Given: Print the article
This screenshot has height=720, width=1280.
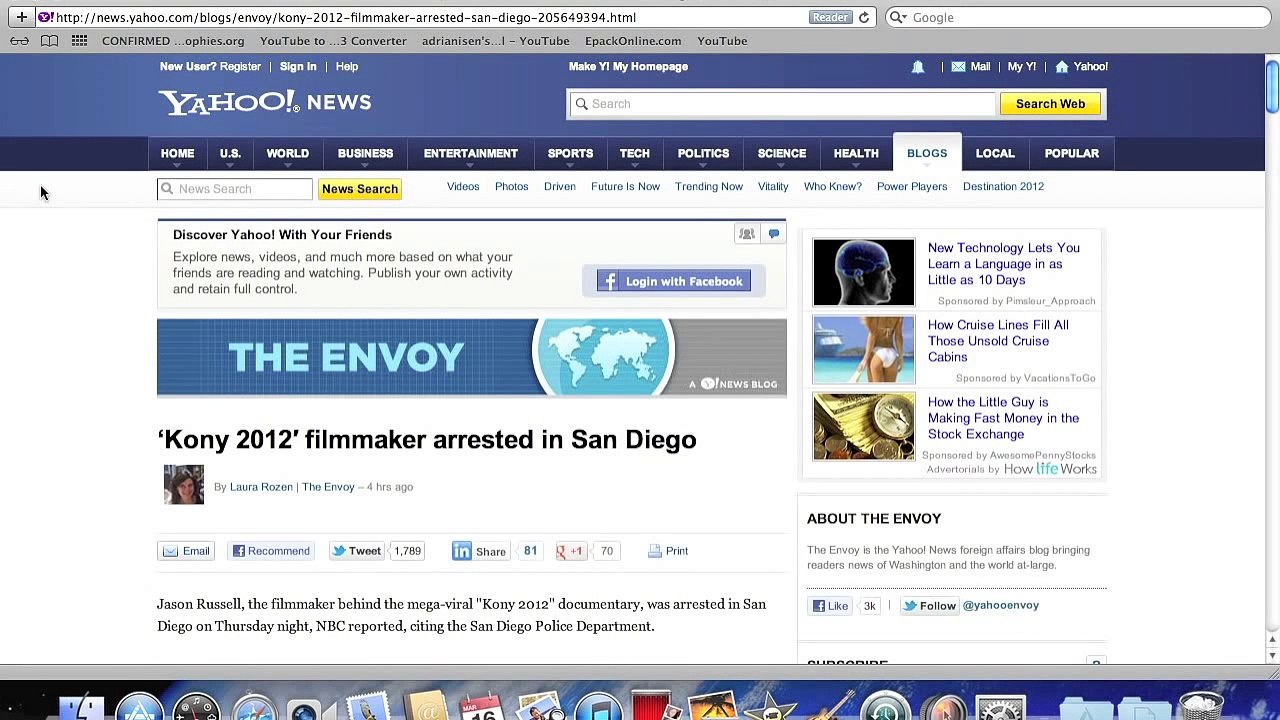Looking at the screenshot, I should (668, 551).
